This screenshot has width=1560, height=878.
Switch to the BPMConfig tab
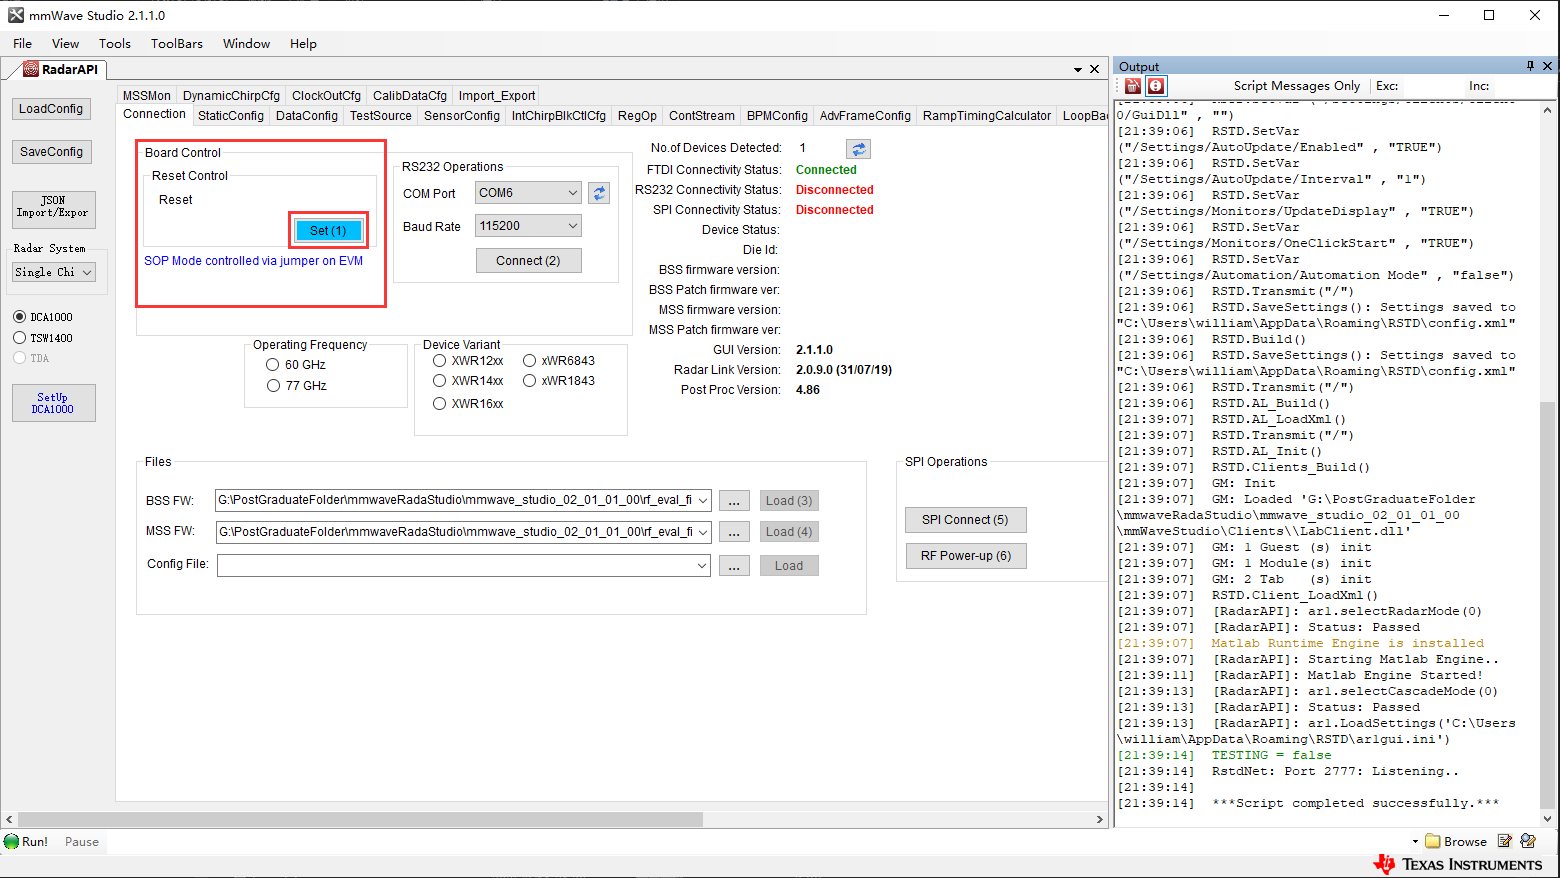(x=777, y=116)
